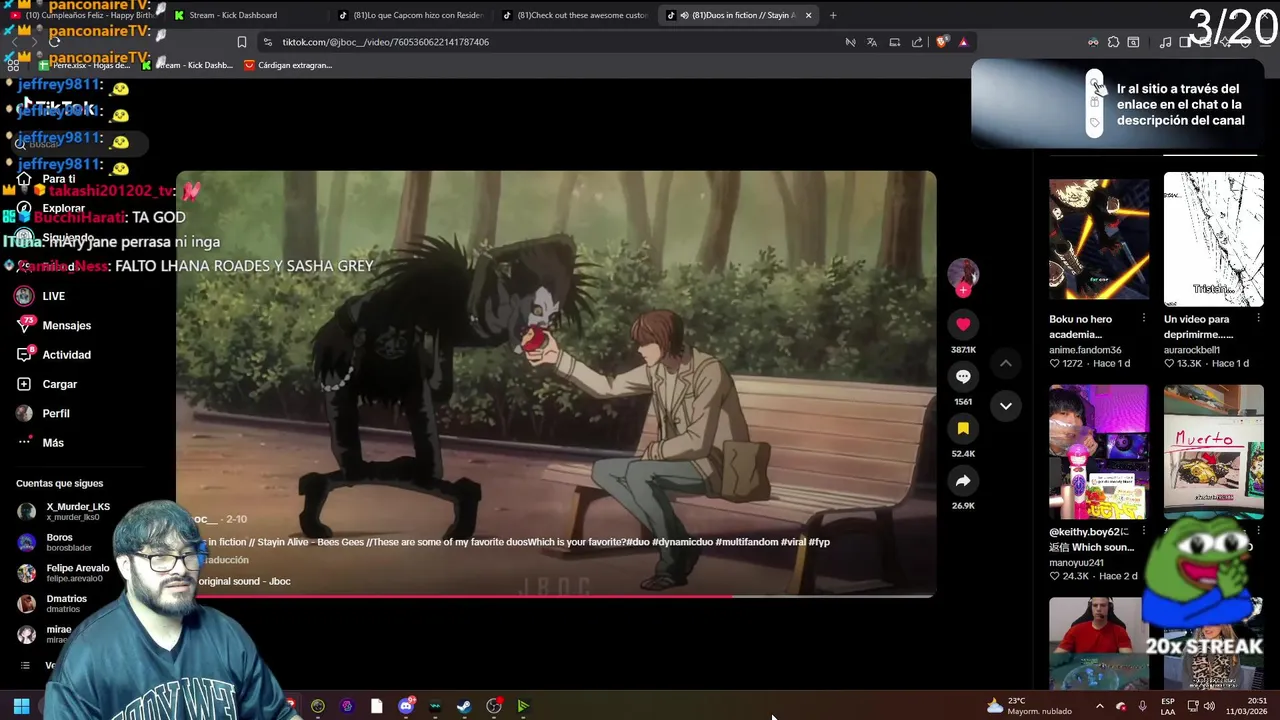Switch to Lo que Capcom hizo tab
This screenshot has height=720, width=1280.
tap(410, 15)
